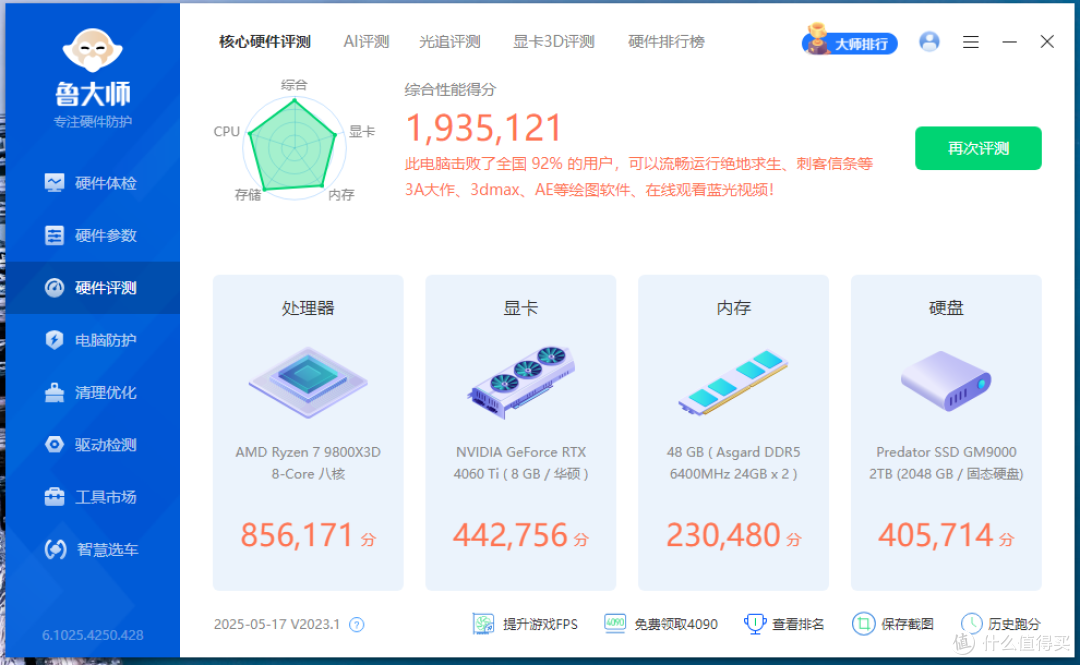Click the 硬件评测 gauge icon

pyautogui.click(x=54, y=287)
